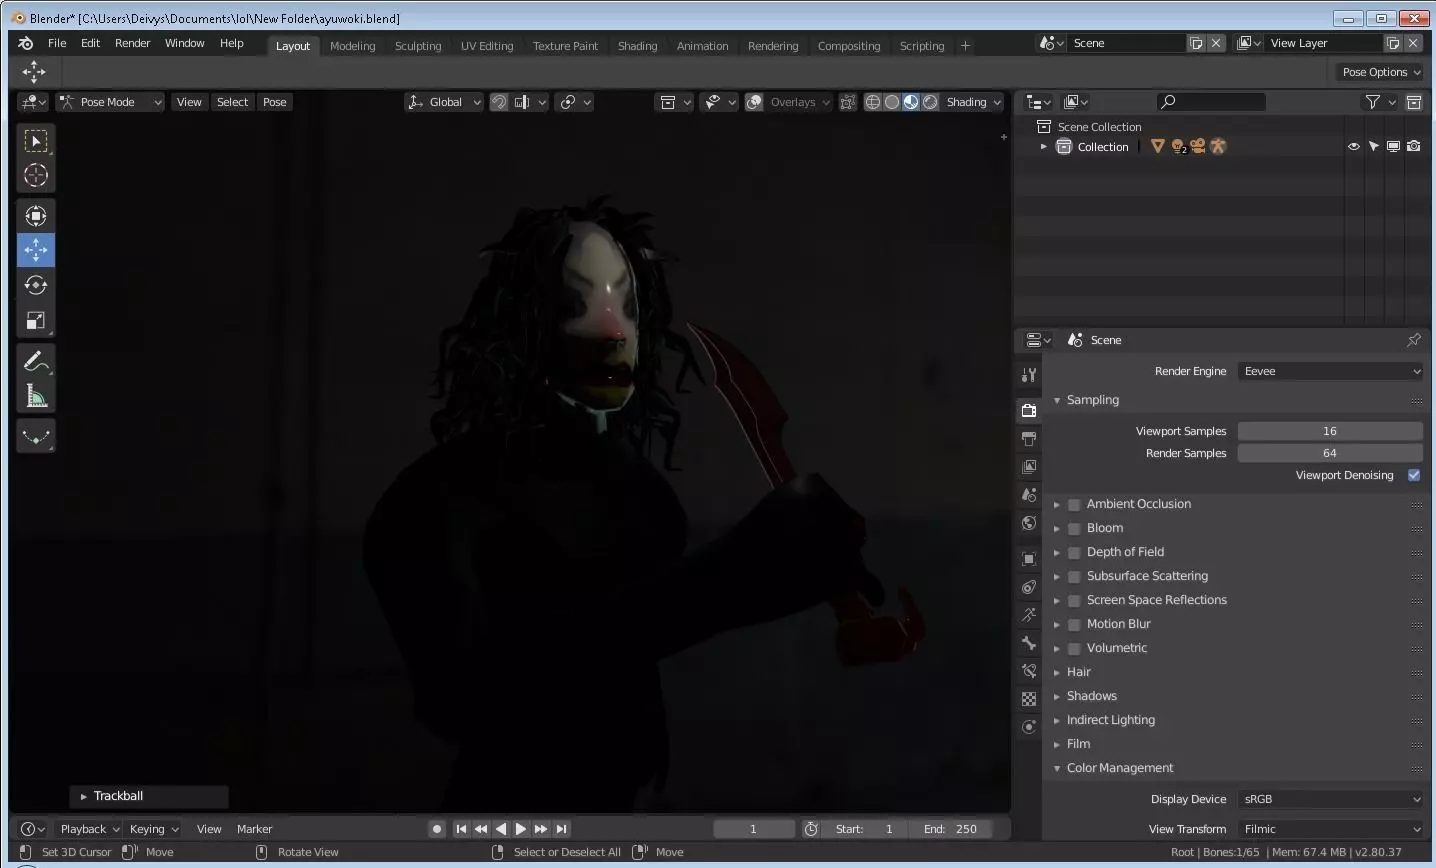
Task: Click the Viewport Samples field
Action: (x=1330, y=431)
